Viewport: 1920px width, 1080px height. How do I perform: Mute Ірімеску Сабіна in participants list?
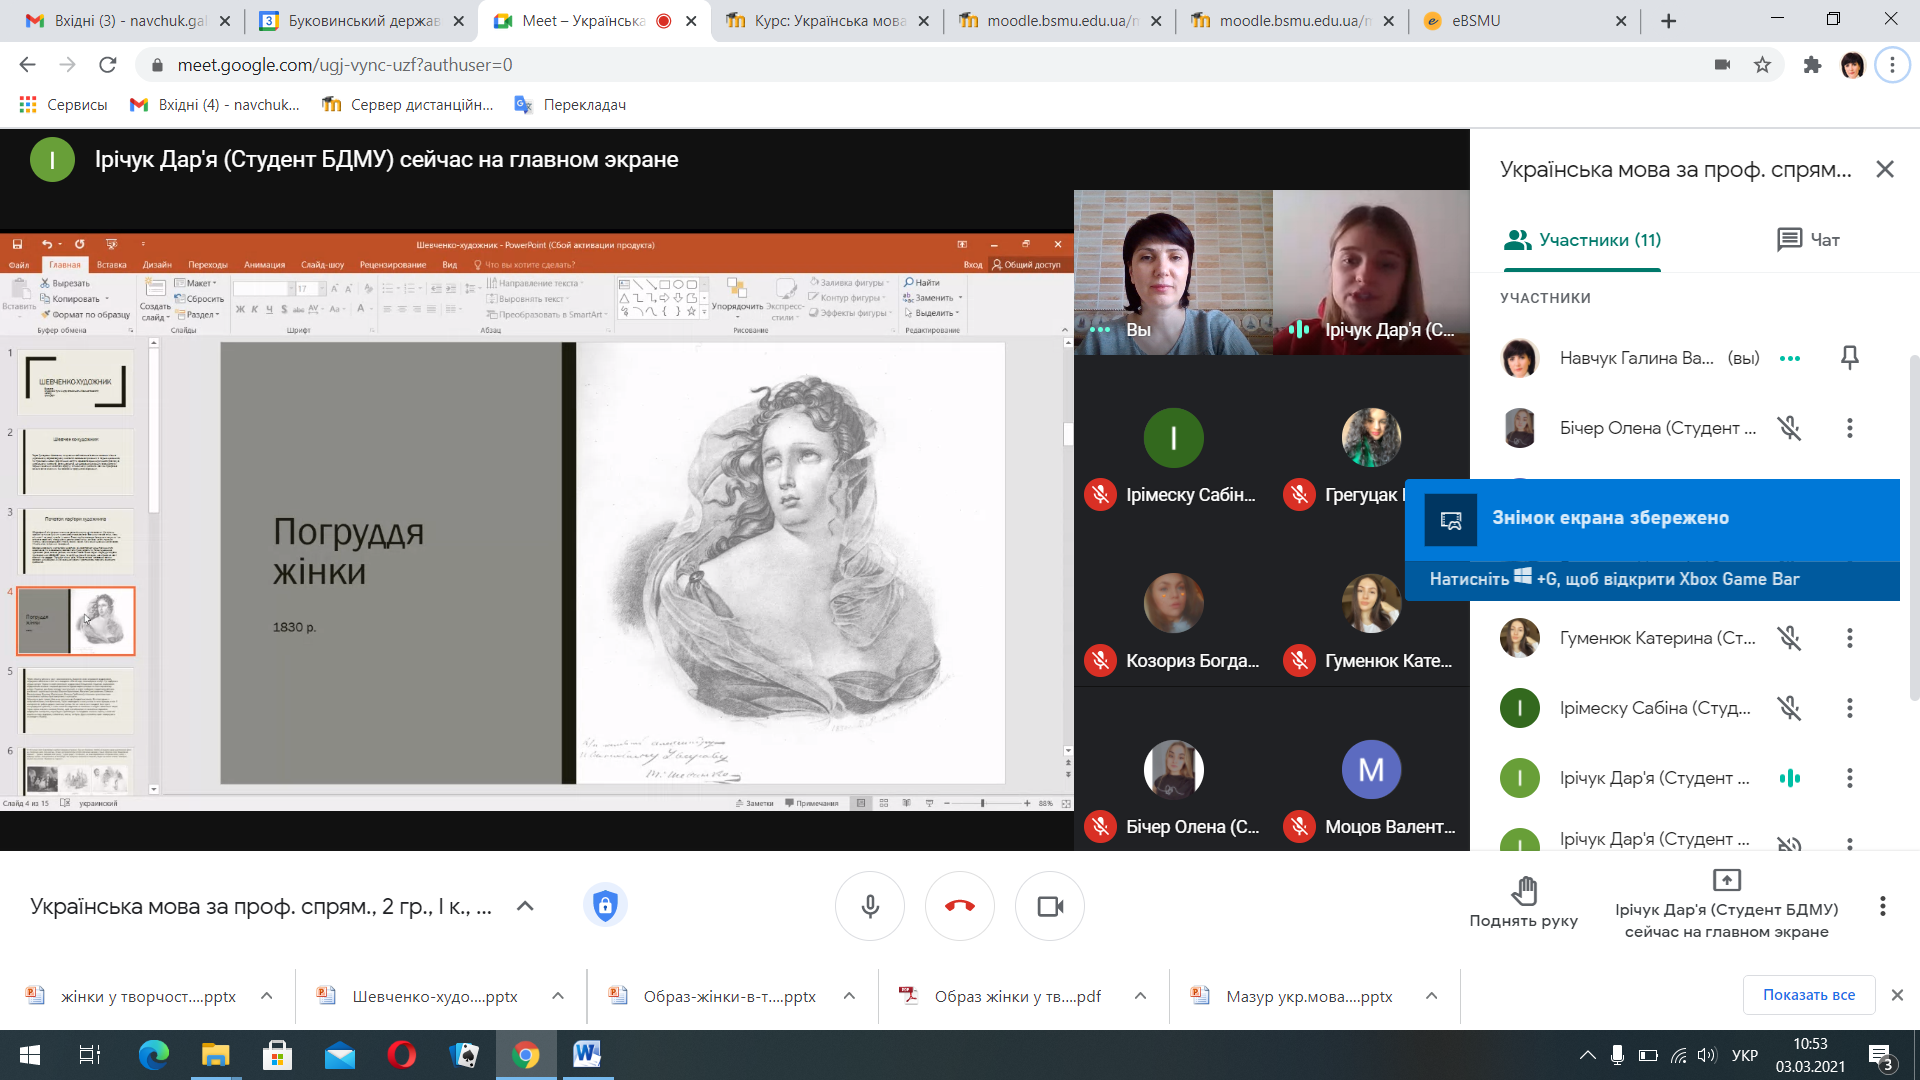click(x=1789, y=708)
